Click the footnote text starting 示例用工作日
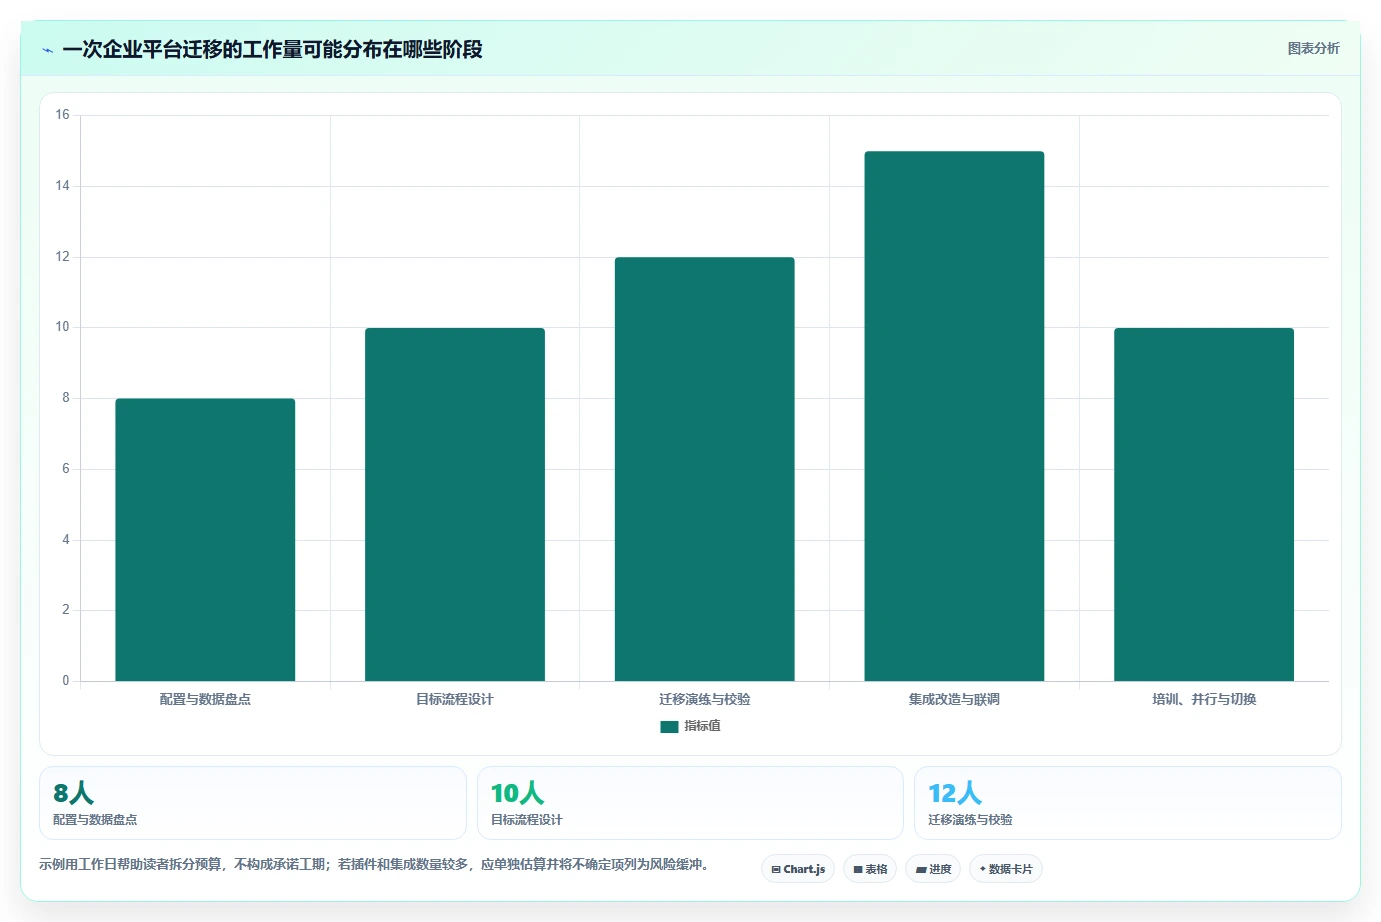 point(375,864)
